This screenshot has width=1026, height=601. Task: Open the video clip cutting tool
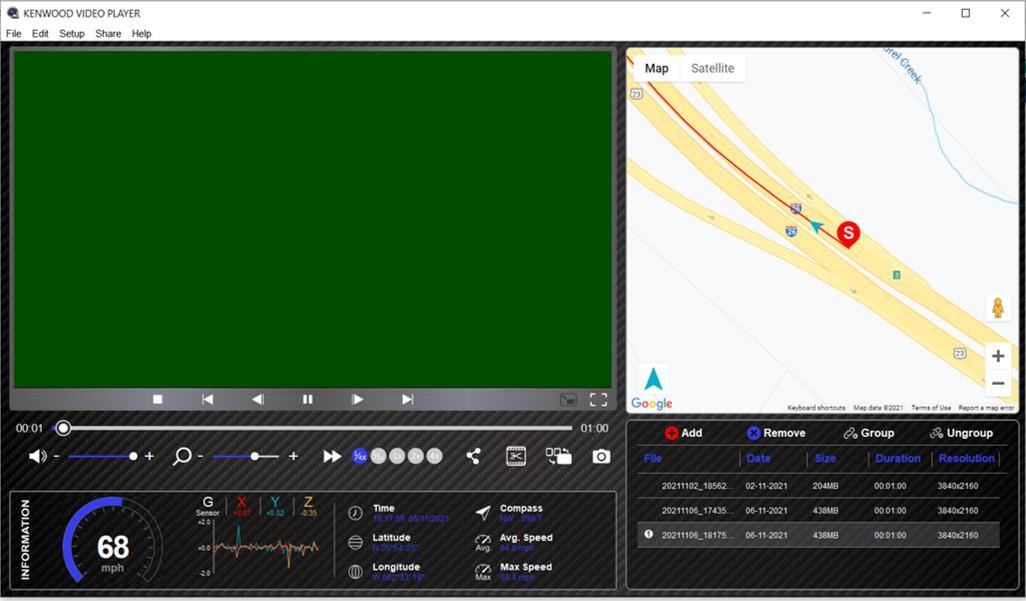pyautogui.click(x=516, y=456)
